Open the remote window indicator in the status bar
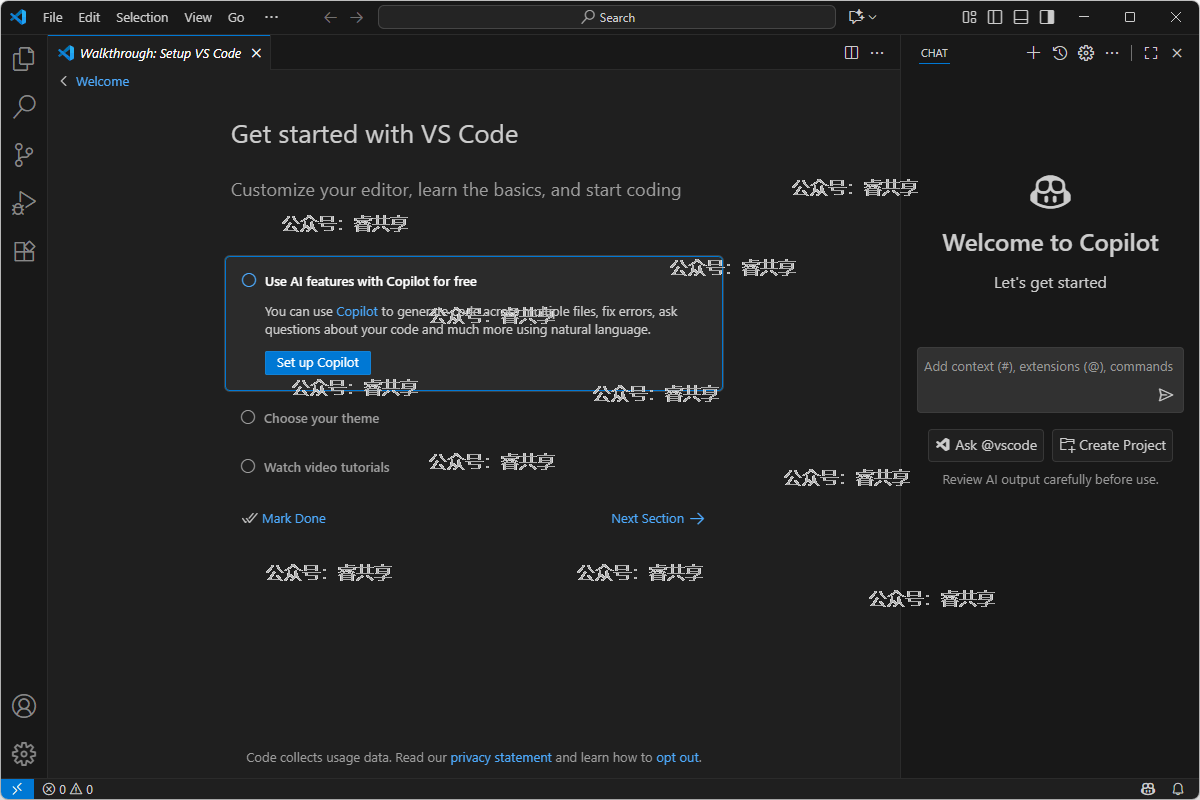Viewport: 1200px width, 800px height. tap(17, 789)
